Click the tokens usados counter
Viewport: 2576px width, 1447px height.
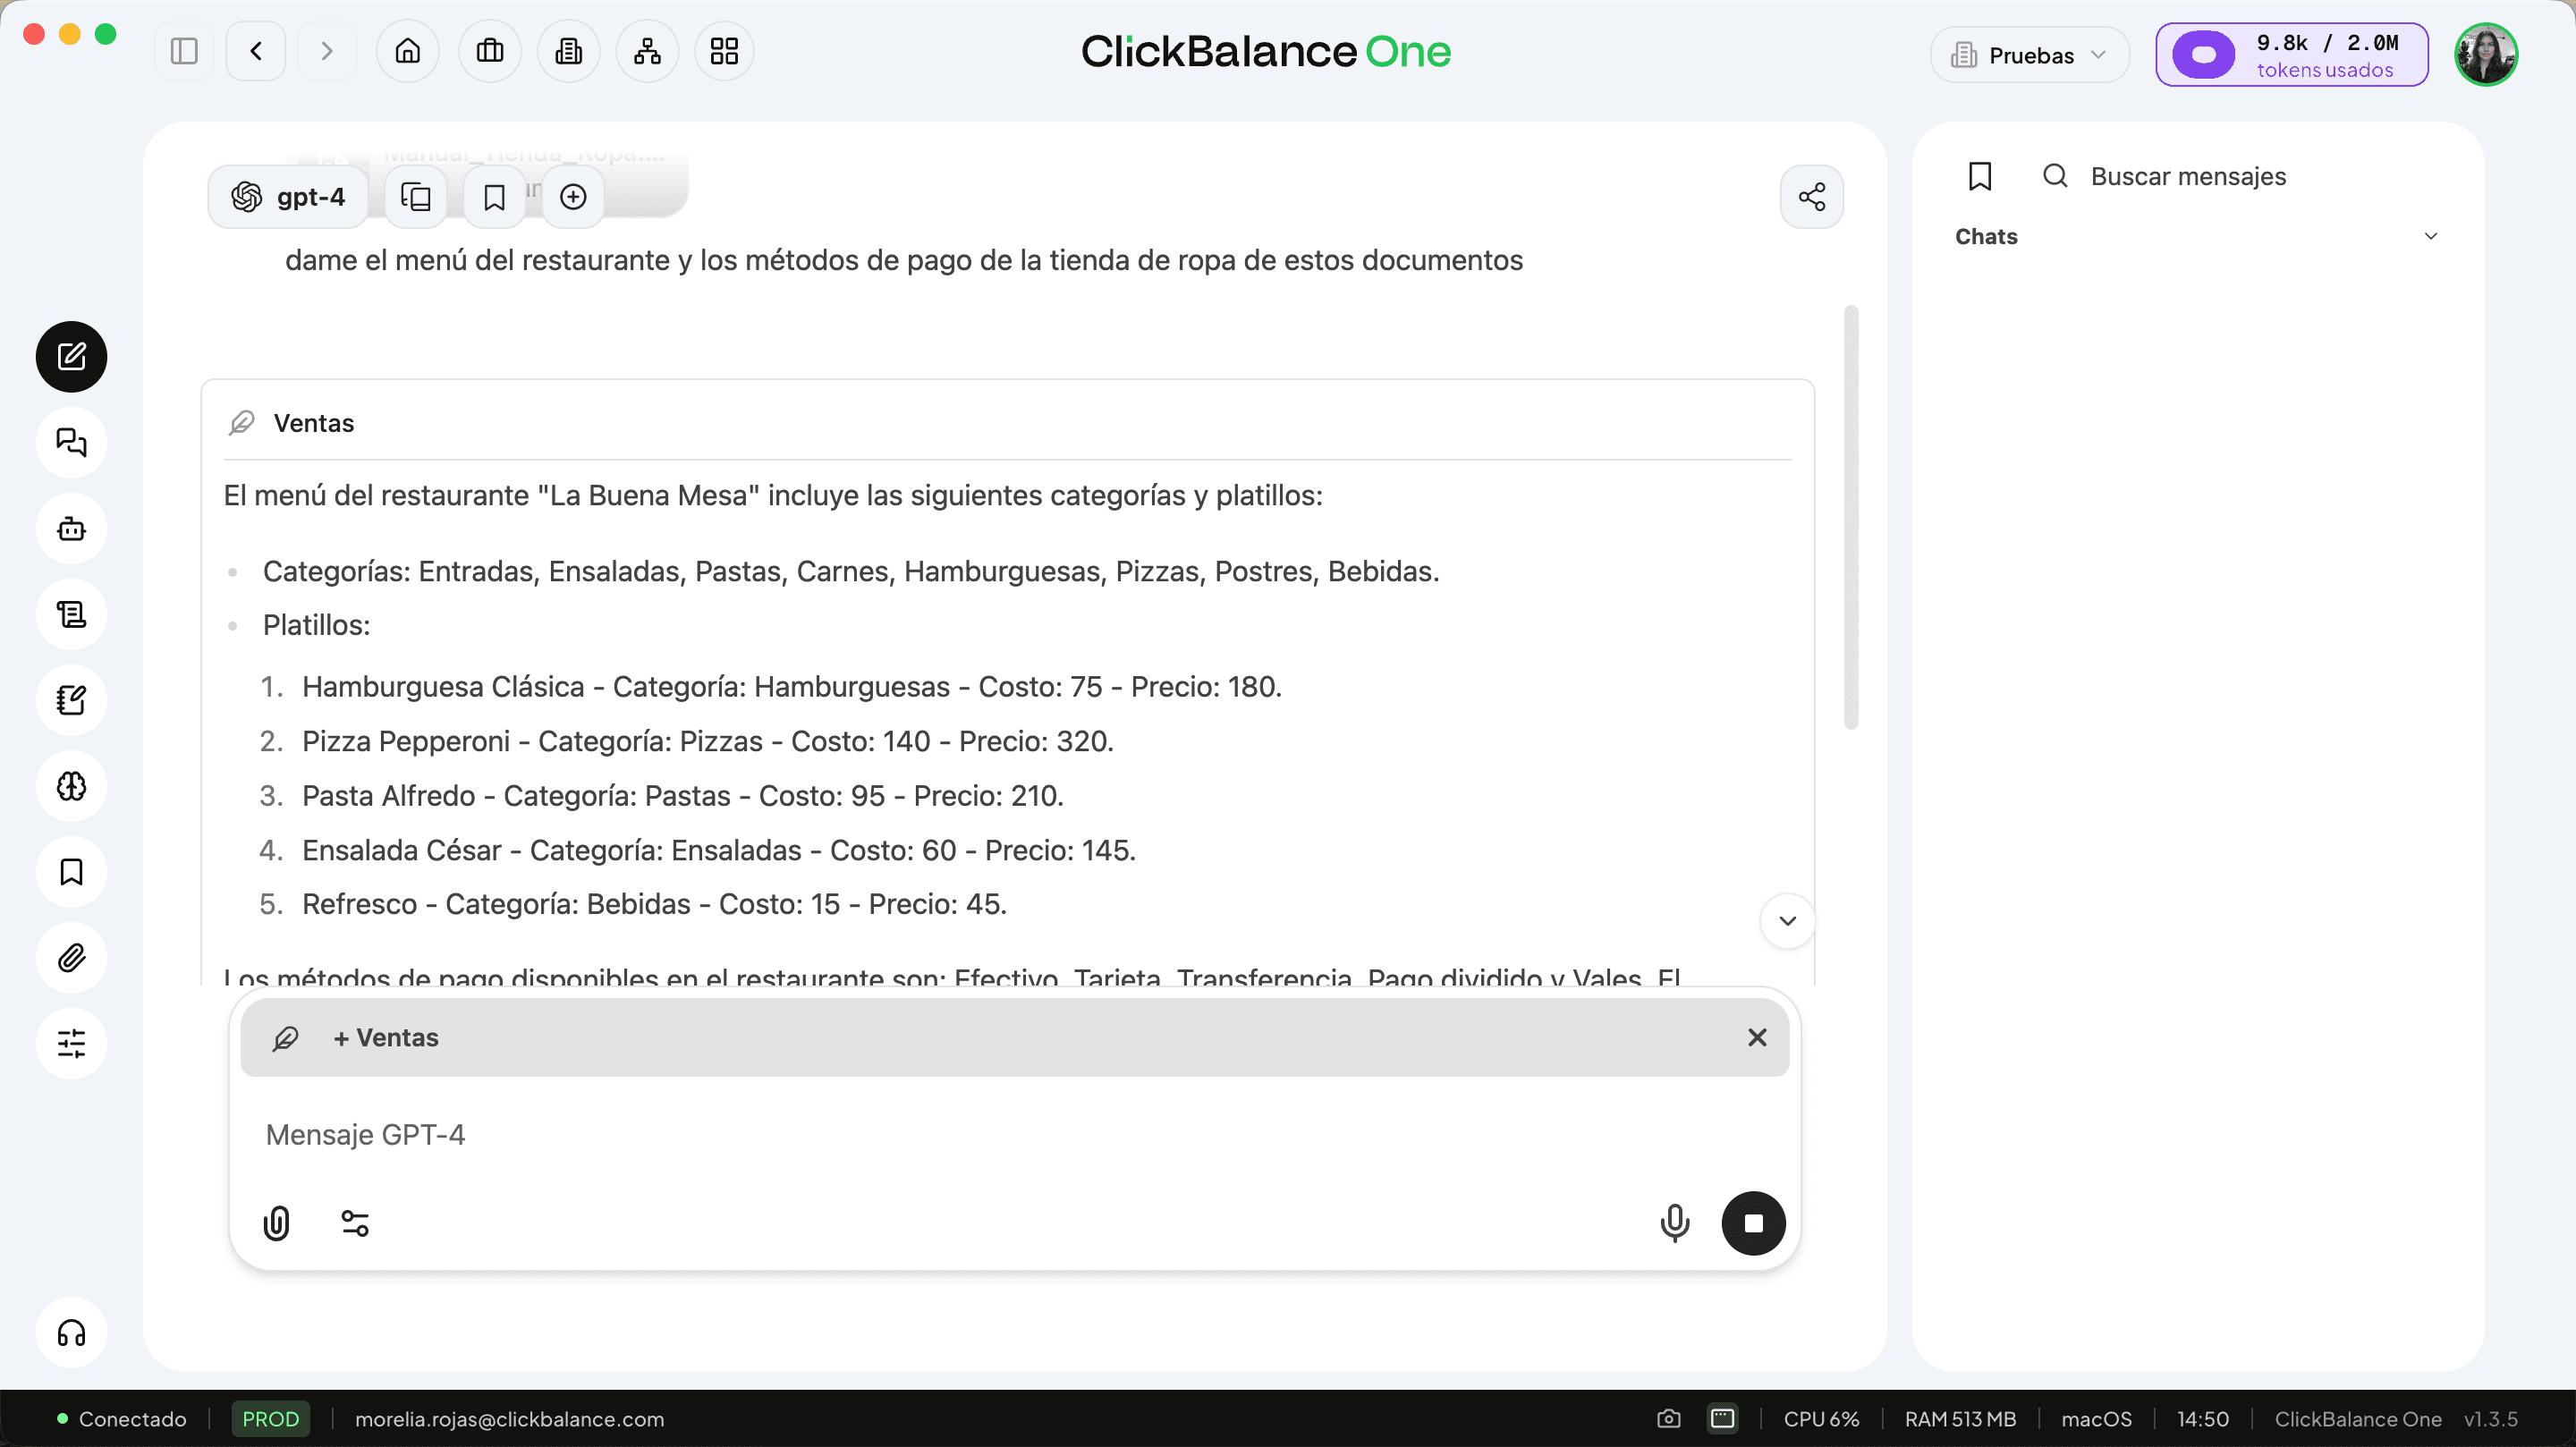2292,55
